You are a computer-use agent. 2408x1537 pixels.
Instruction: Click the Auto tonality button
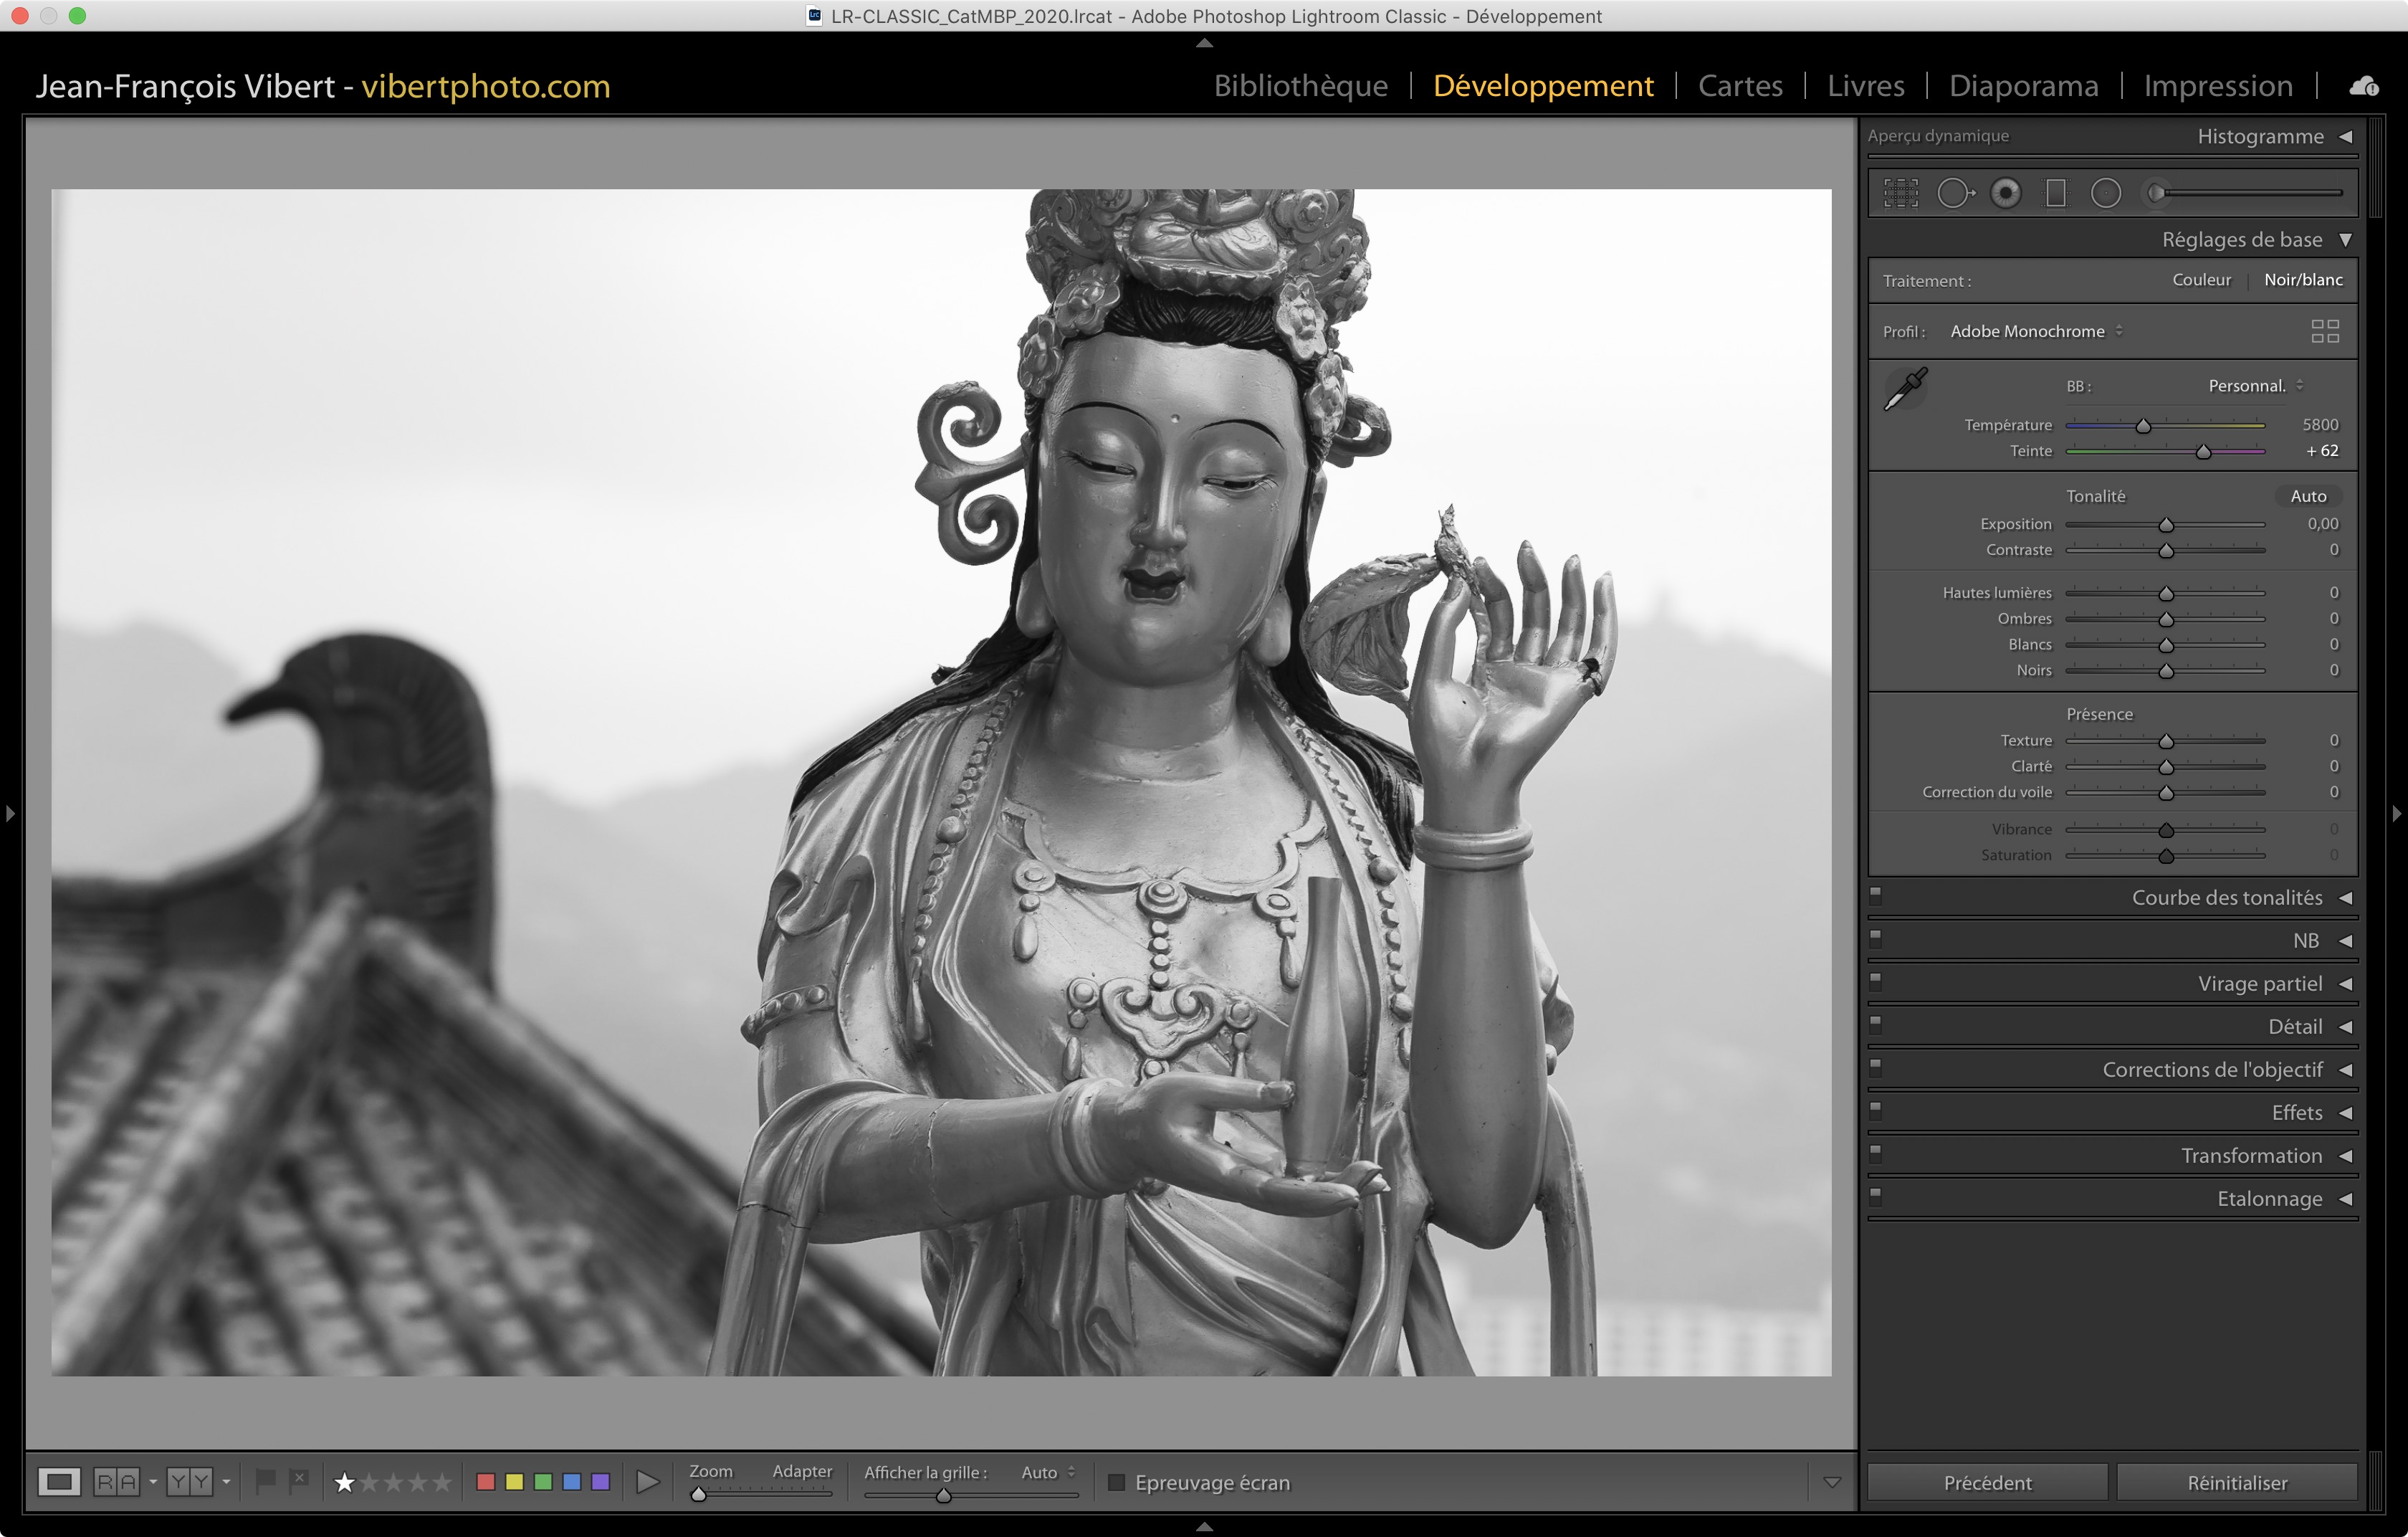2308,496
